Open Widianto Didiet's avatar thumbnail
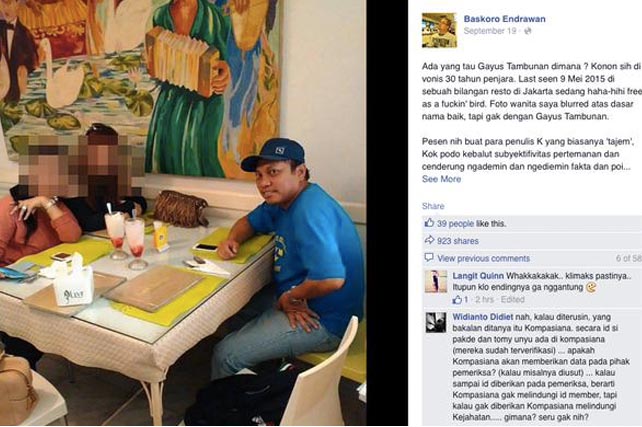This screenshot has height=427, width=642. (x=436, y=323)
